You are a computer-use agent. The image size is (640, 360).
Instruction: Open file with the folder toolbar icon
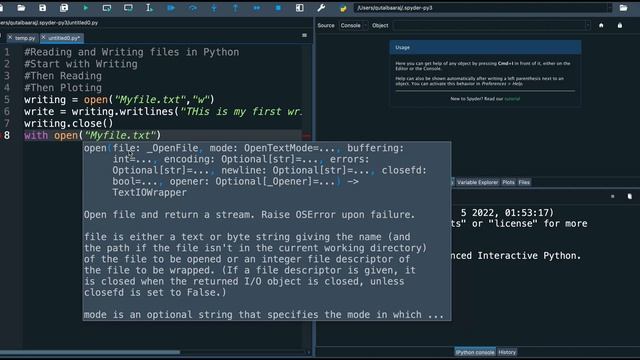point(21,8)
